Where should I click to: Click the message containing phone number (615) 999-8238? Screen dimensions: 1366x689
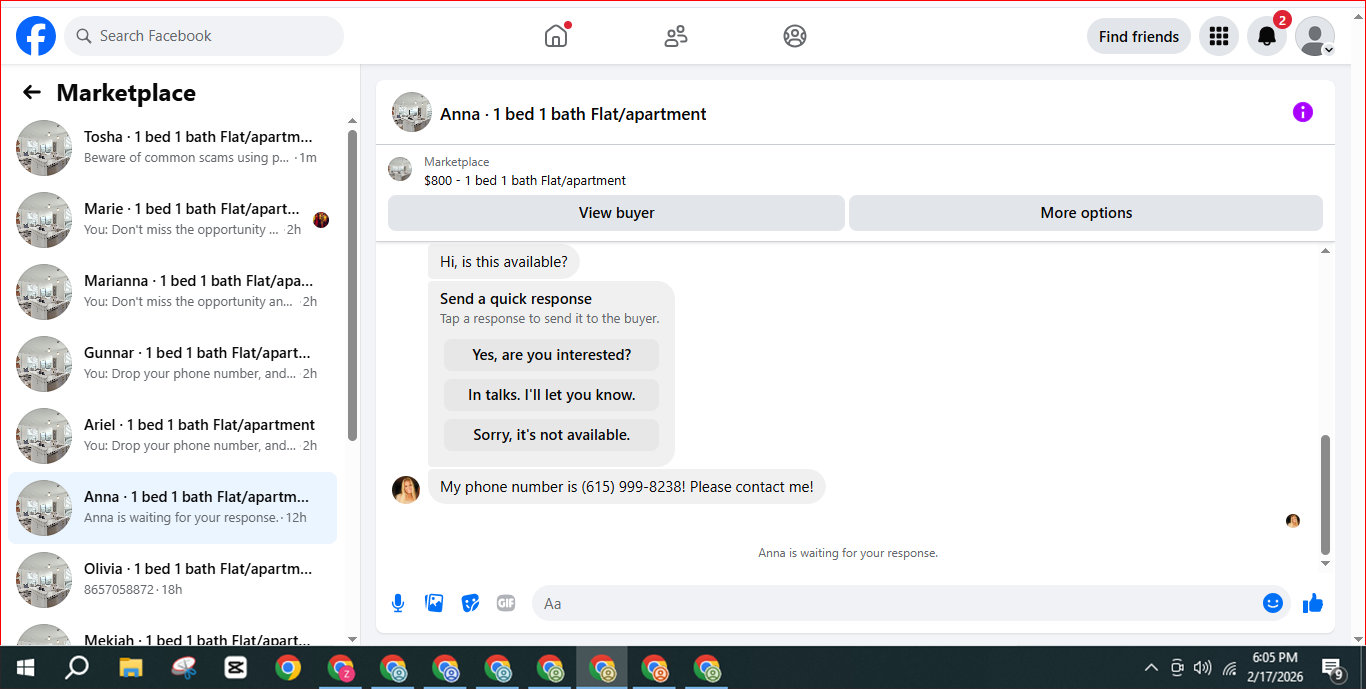click(x=627, y=487)
